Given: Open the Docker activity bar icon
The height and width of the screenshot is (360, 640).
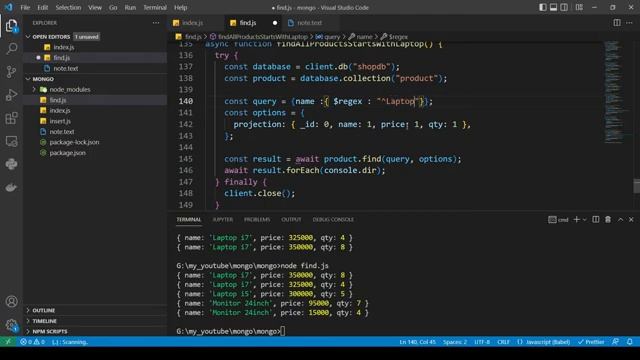Looking at the screenshot, I should [11, 187].
